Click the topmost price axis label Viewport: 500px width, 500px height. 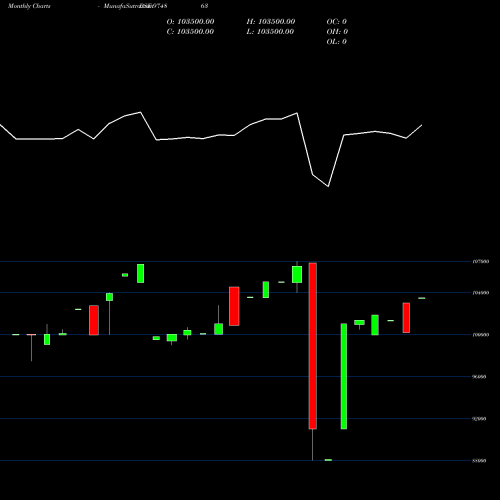[x=481, y=262]
